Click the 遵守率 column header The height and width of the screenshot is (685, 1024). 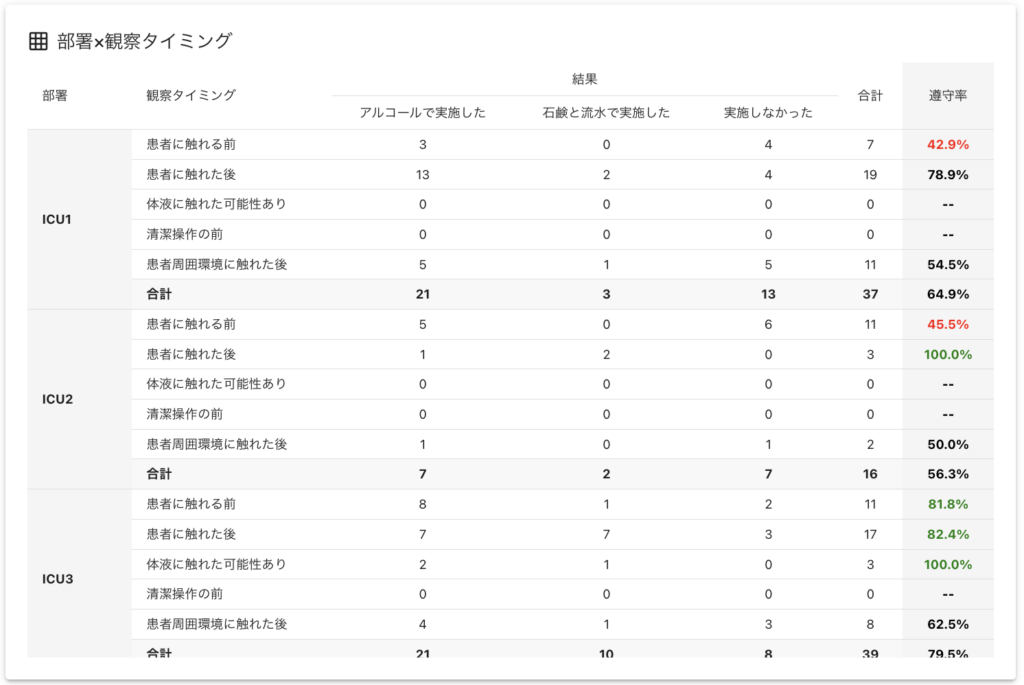coord(947,96)
